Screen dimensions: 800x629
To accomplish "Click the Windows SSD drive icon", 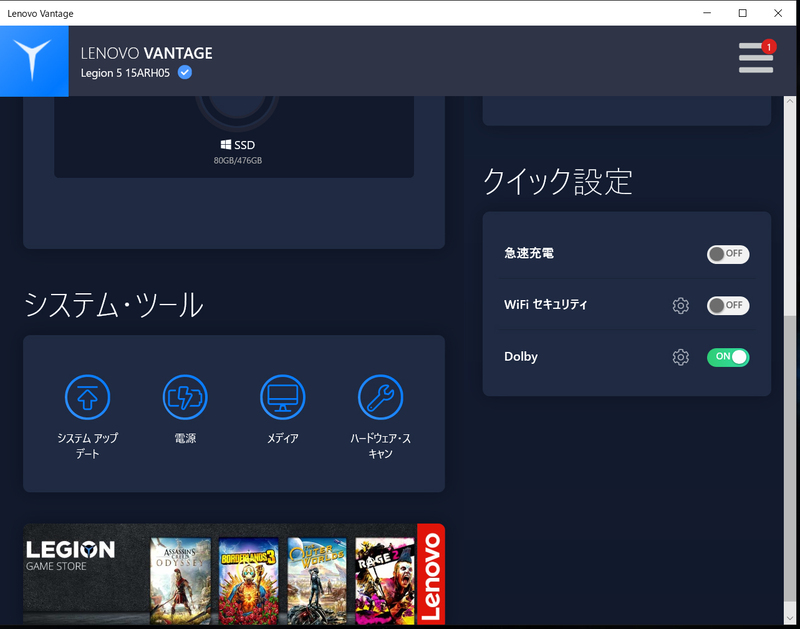I will (x=226, y=145).
